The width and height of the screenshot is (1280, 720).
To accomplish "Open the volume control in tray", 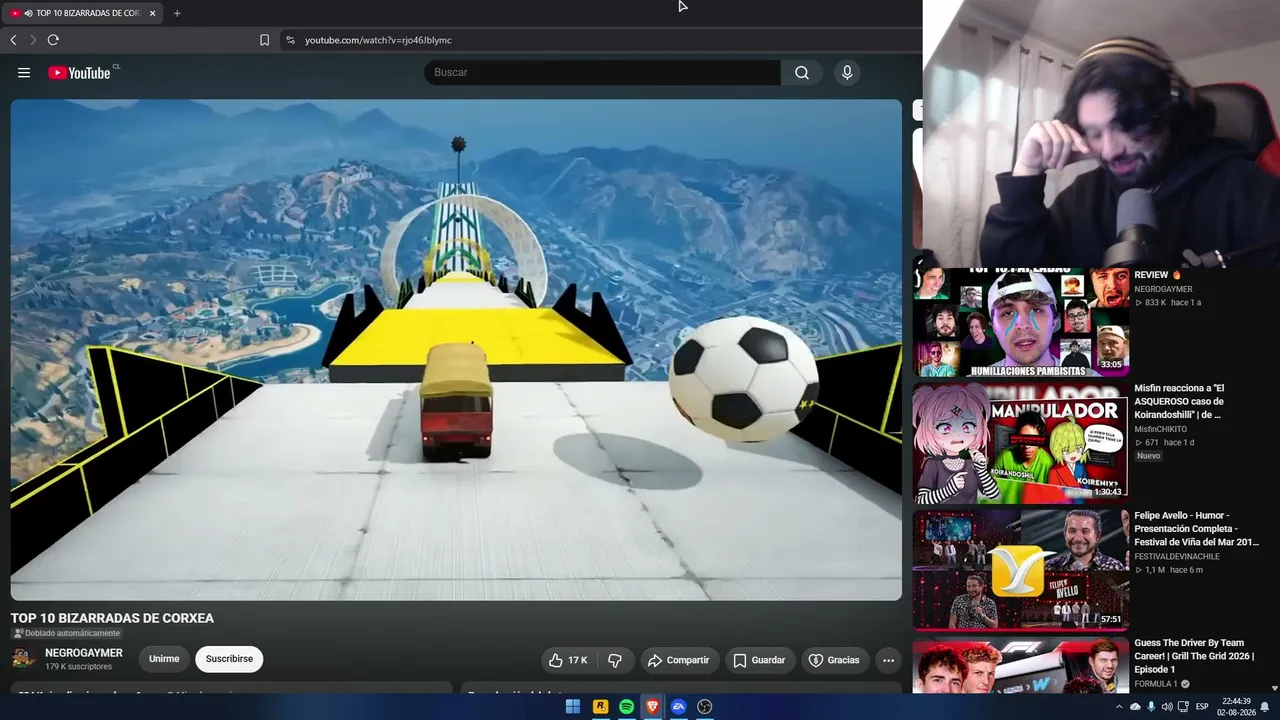I will pyautogui.click(x=1167, y=707).
